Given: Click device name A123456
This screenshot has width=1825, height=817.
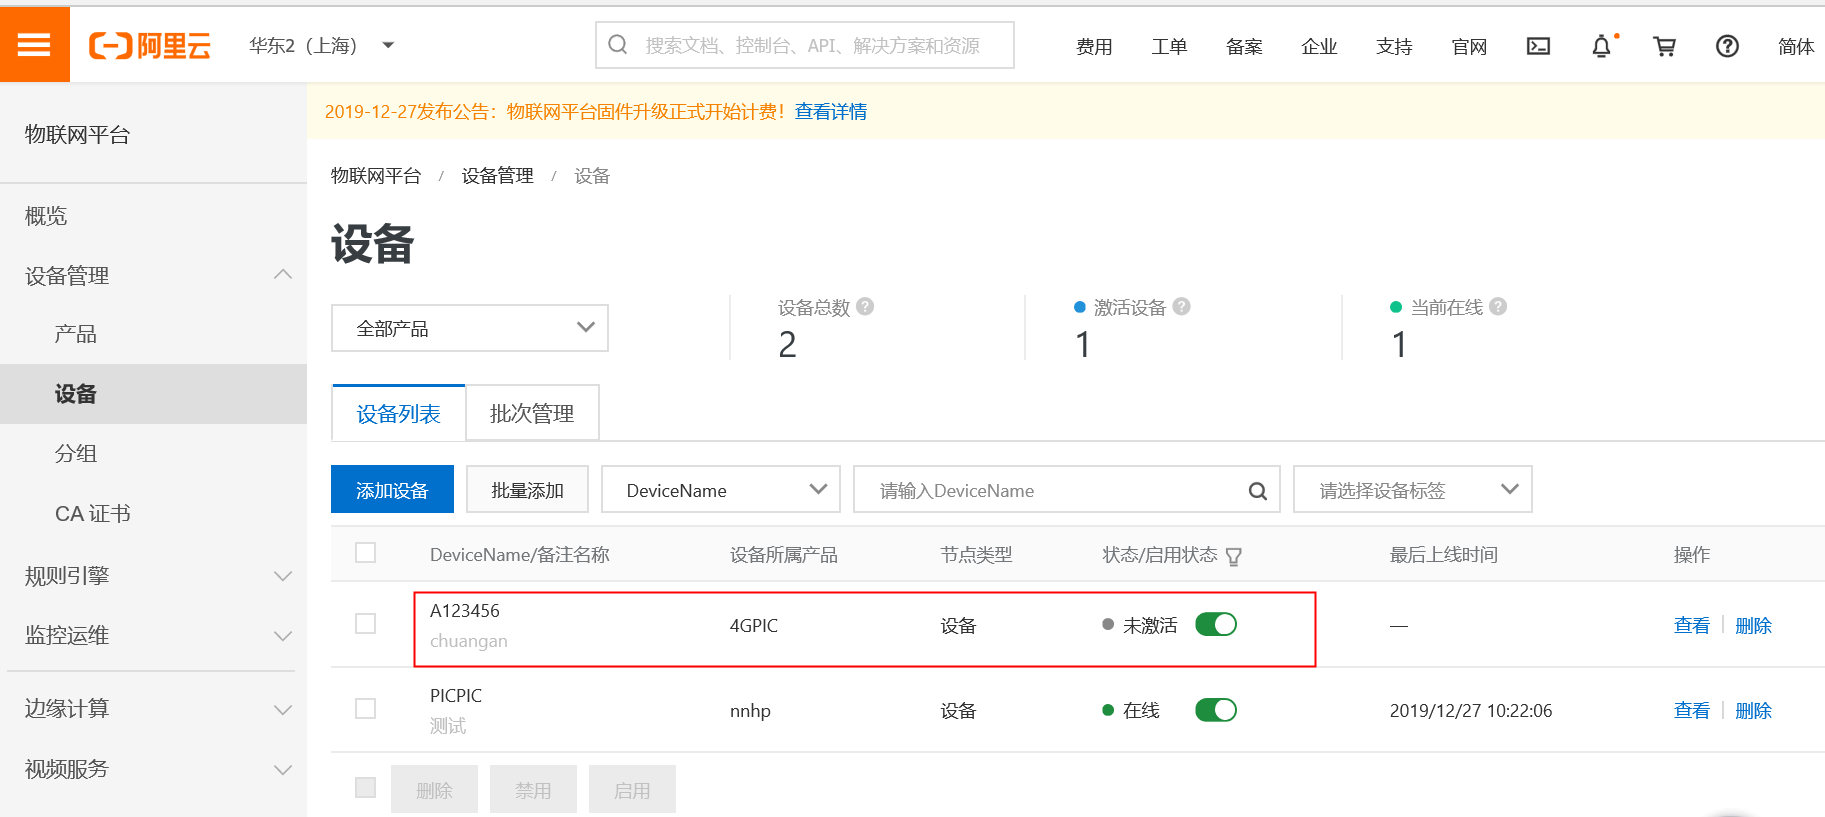Looking at the screenshot, I should (465, 610).
